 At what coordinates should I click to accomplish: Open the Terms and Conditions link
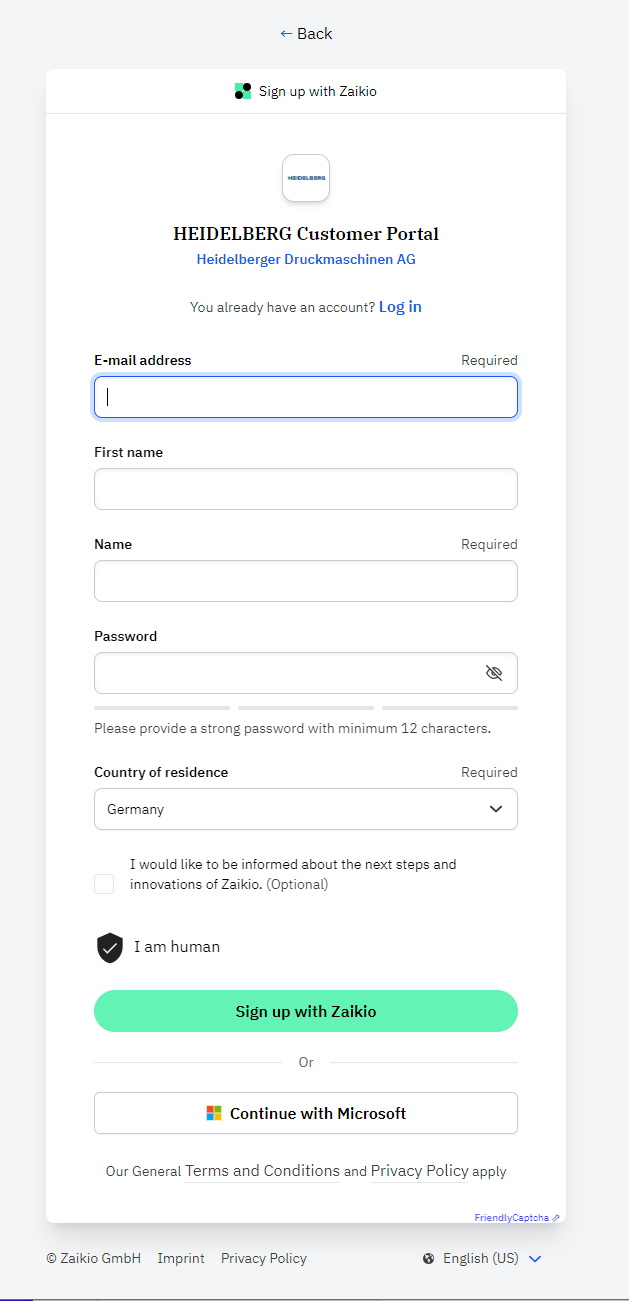pyautogui.click(x=262, y=1171)
